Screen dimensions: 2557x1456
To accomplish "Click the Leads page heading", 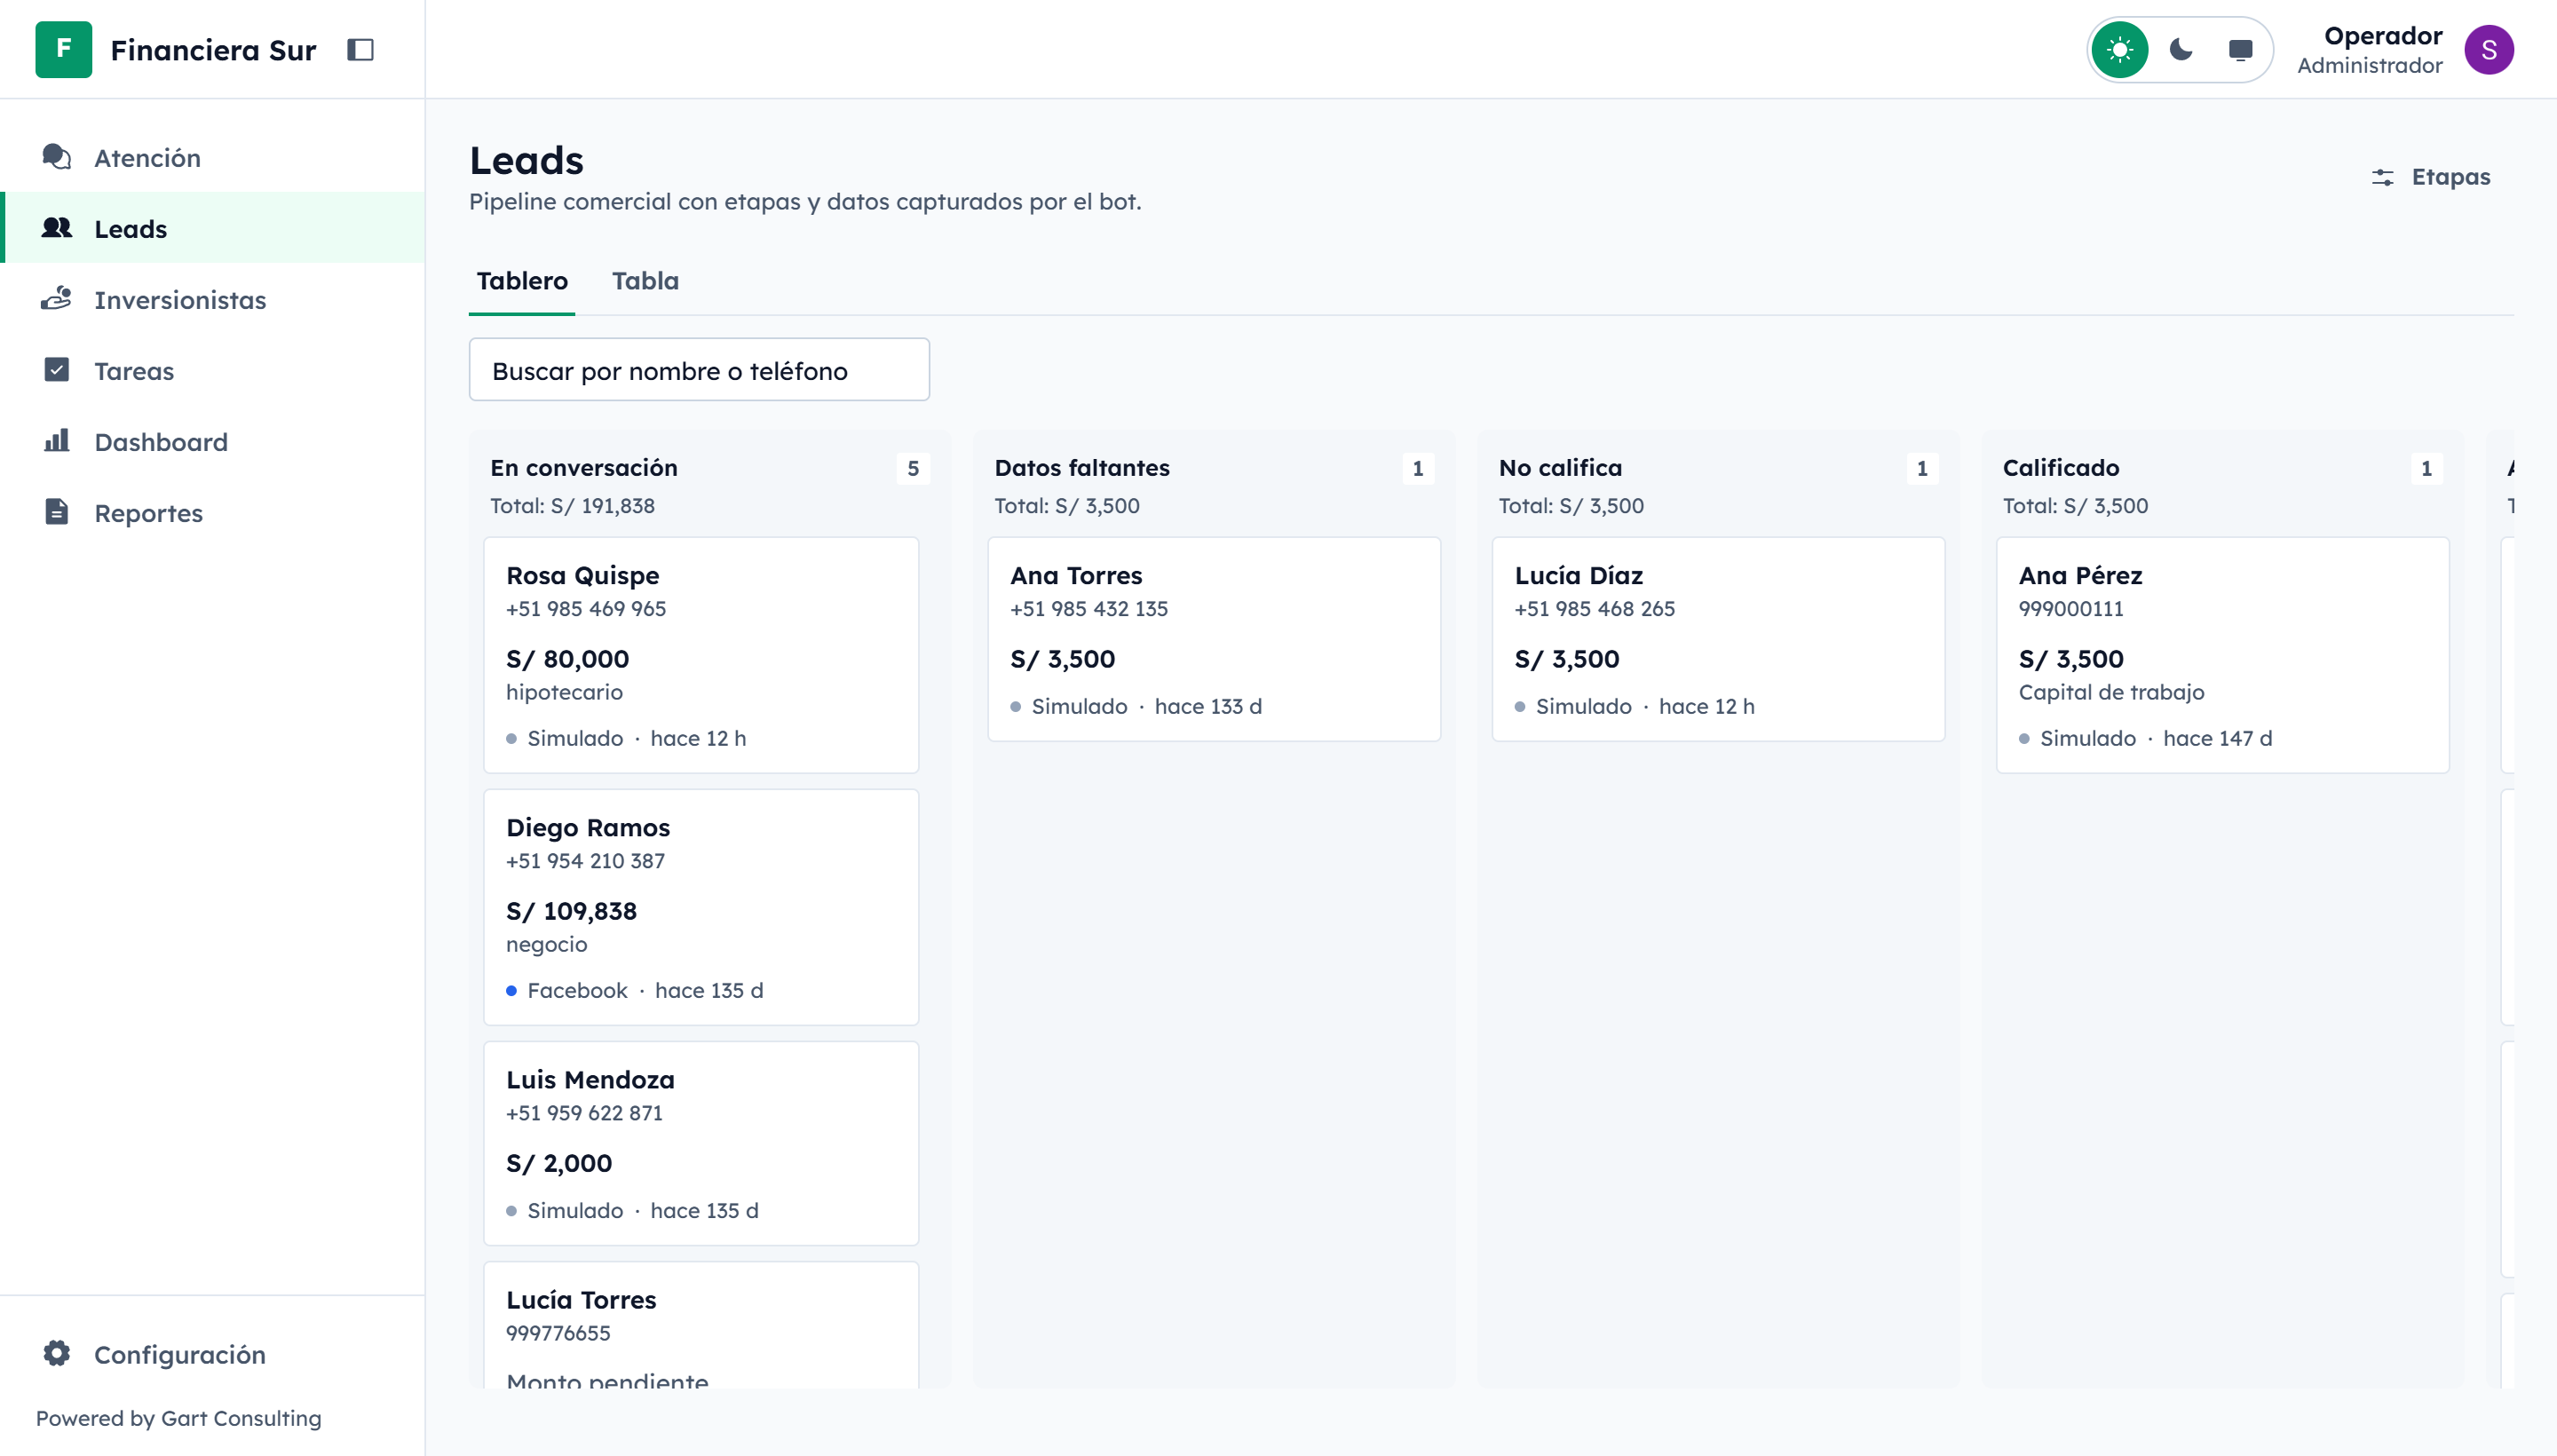I will point(526,160).
